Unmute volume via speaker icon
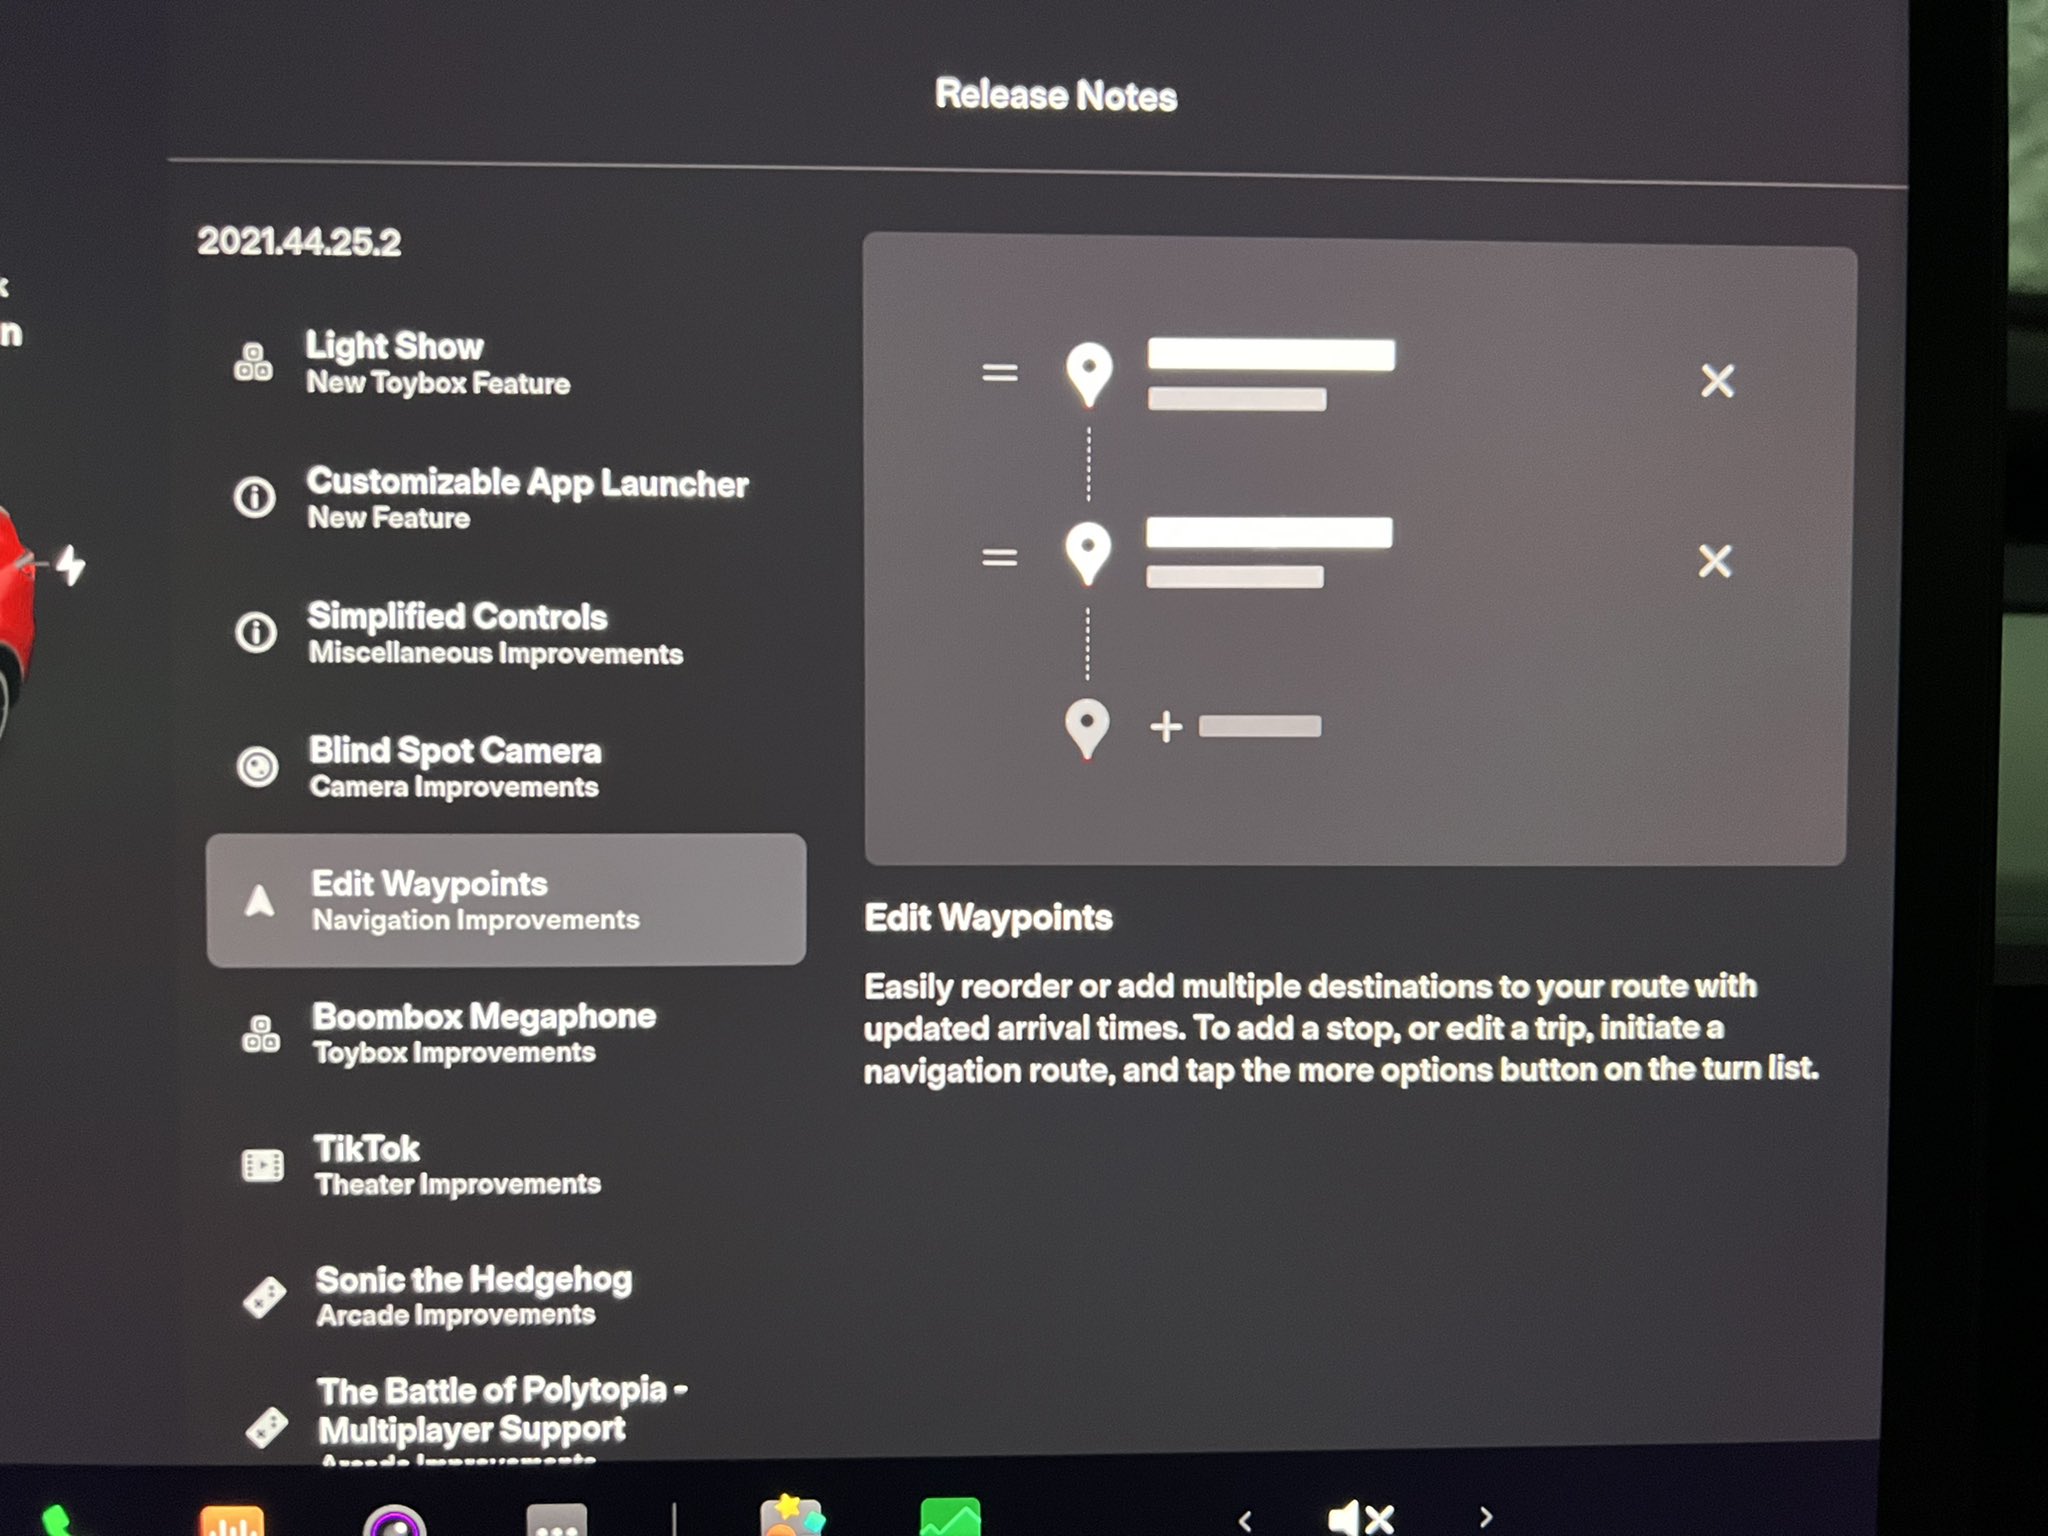The height and width of the screenshot is (1536, 2048). [1360, 1518]
